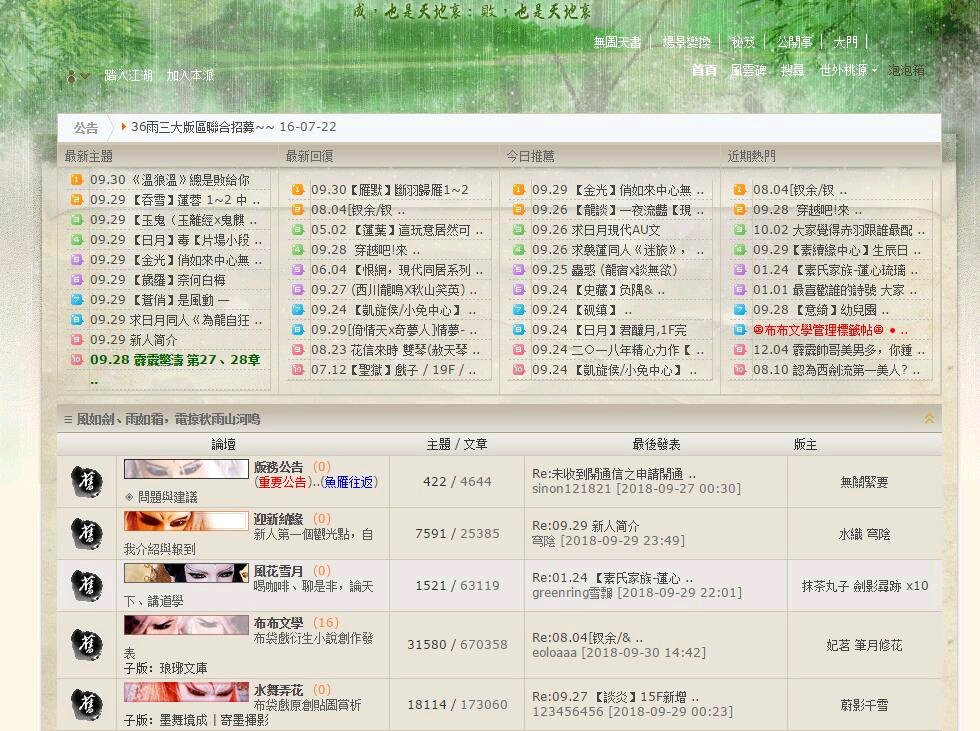980x731 pixels.
Task: Open 泡泡箱 navigation menu item
Action: 906,70
